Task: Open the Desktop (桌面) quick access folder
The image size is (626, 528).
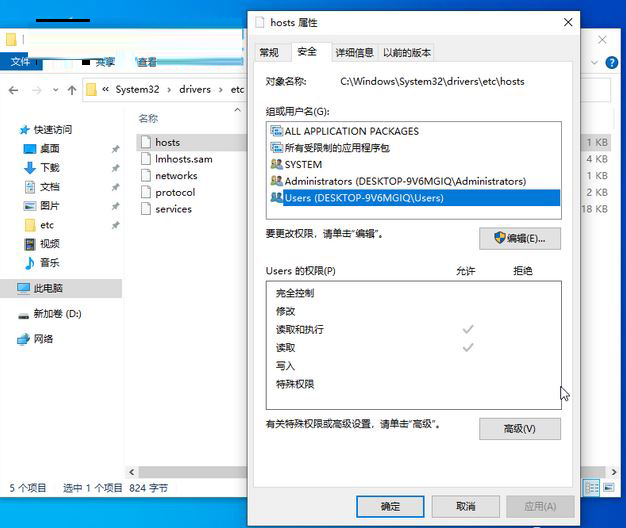Action: pos(49,148)
